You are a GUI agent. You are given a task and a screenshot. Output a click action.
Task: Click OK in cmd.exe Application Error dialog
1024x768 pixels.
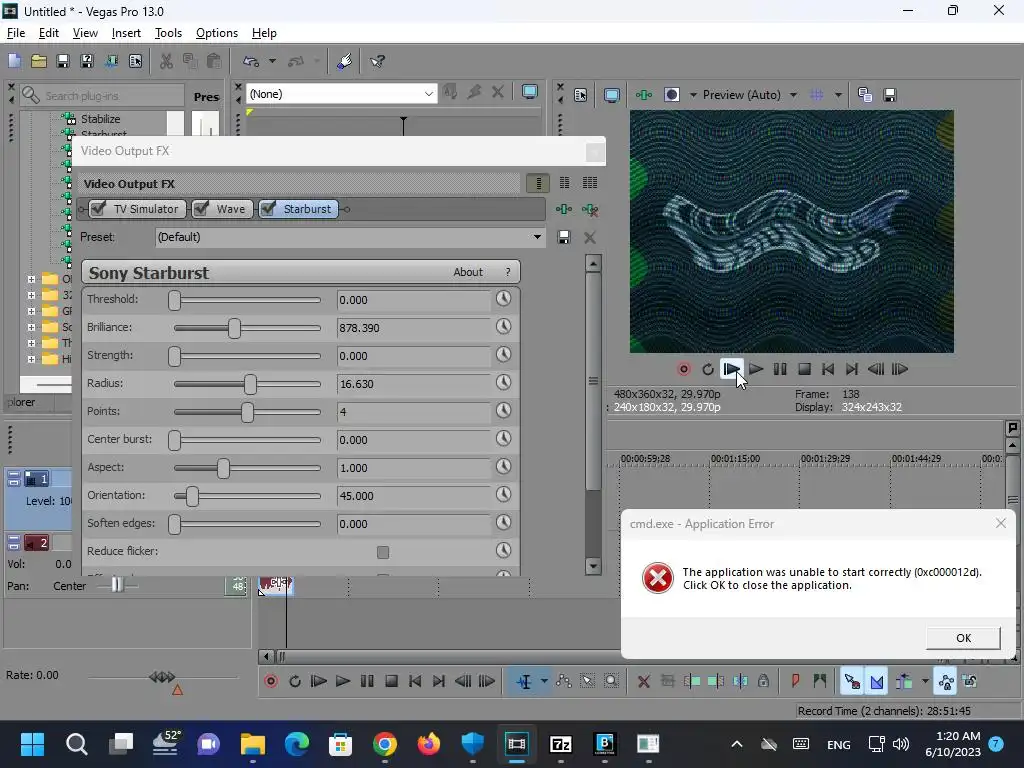tap(963, 638)
